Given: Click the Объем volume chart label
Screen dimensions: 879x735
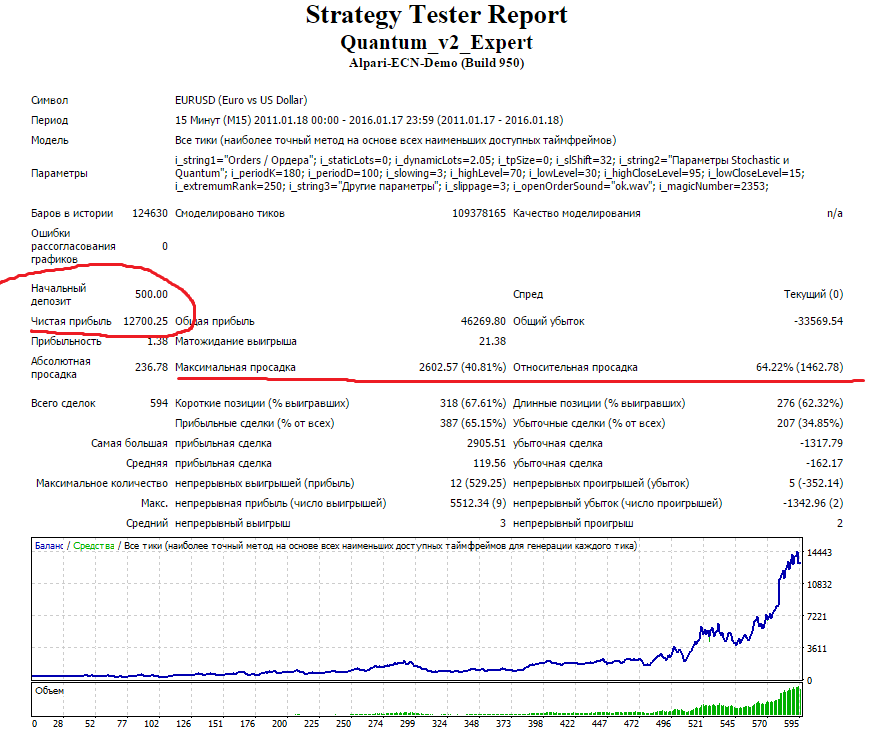Looking at the screenshot, I should (x=49, y=691).
